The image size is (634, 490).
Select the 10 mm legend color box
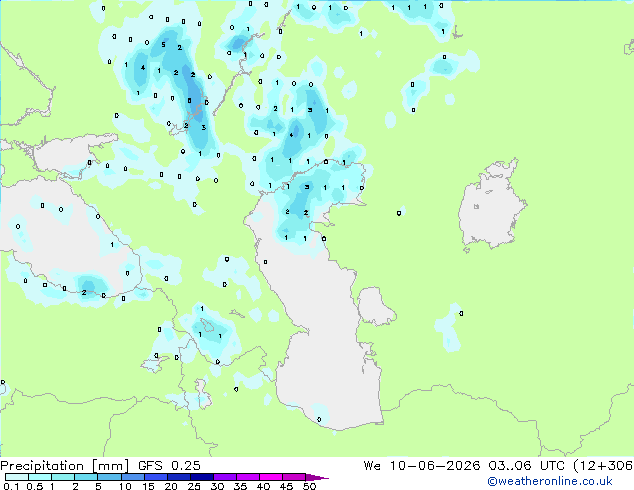[x=132, y=477]
